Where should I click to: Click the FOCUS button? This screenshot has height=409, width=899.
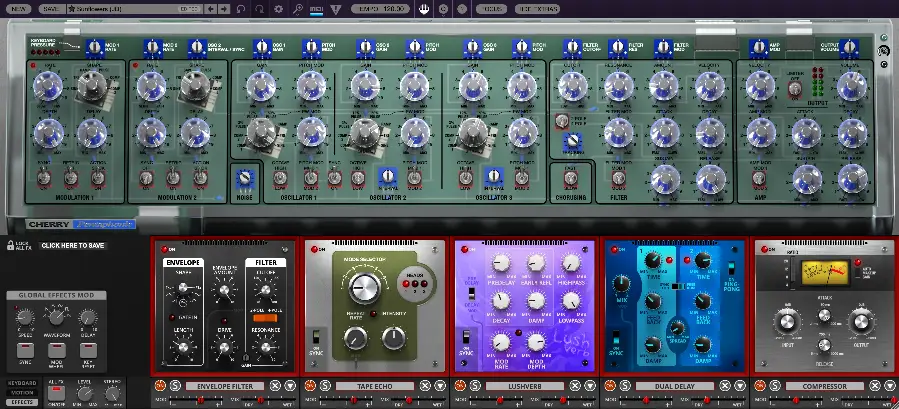click(x=491, y=9)
